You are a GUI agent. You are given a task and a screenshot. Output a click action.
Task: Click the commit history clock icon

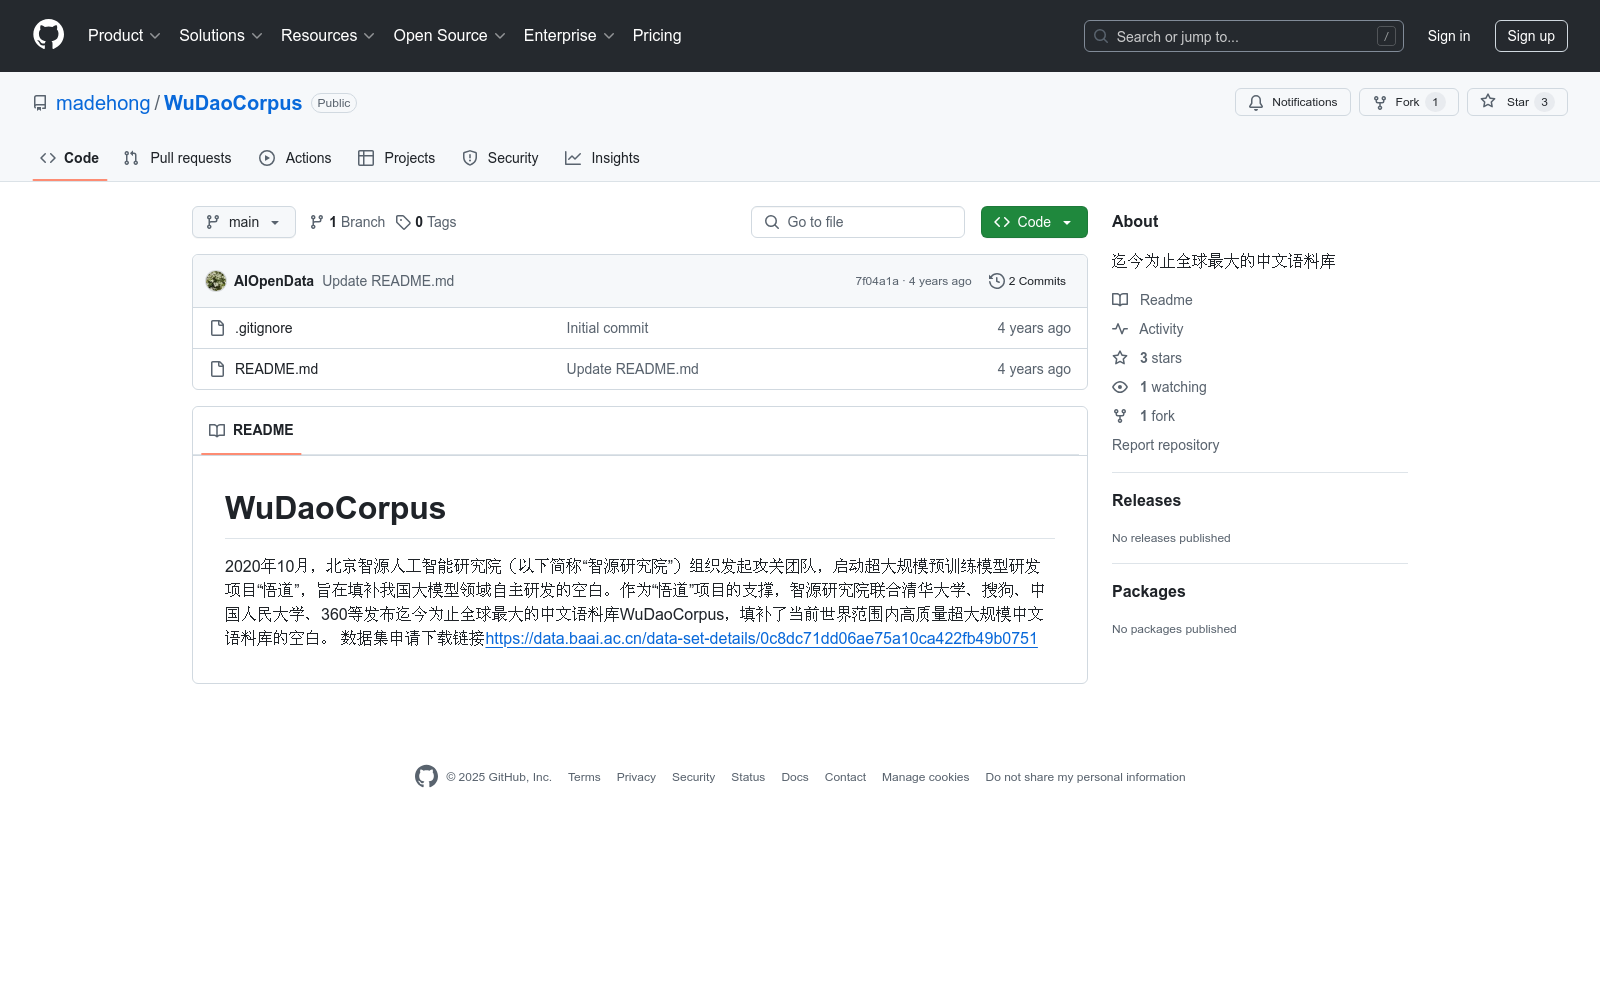996,281
